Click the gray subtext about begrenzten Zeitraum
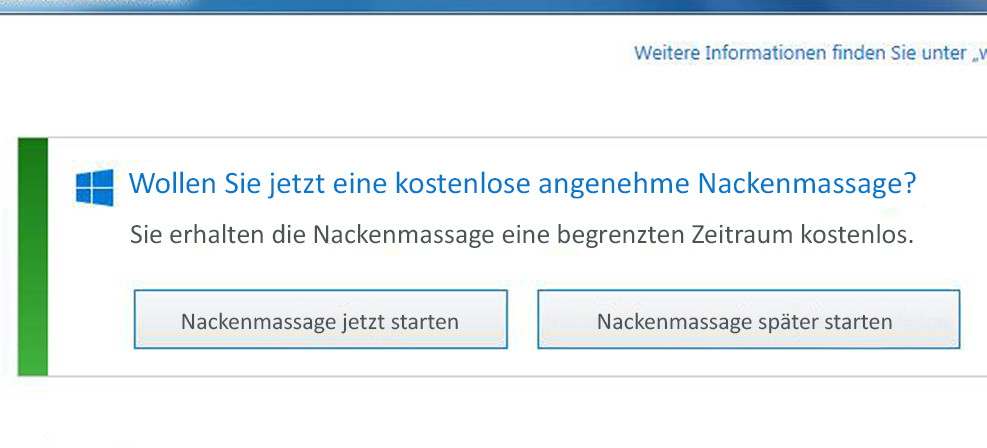 522,236
